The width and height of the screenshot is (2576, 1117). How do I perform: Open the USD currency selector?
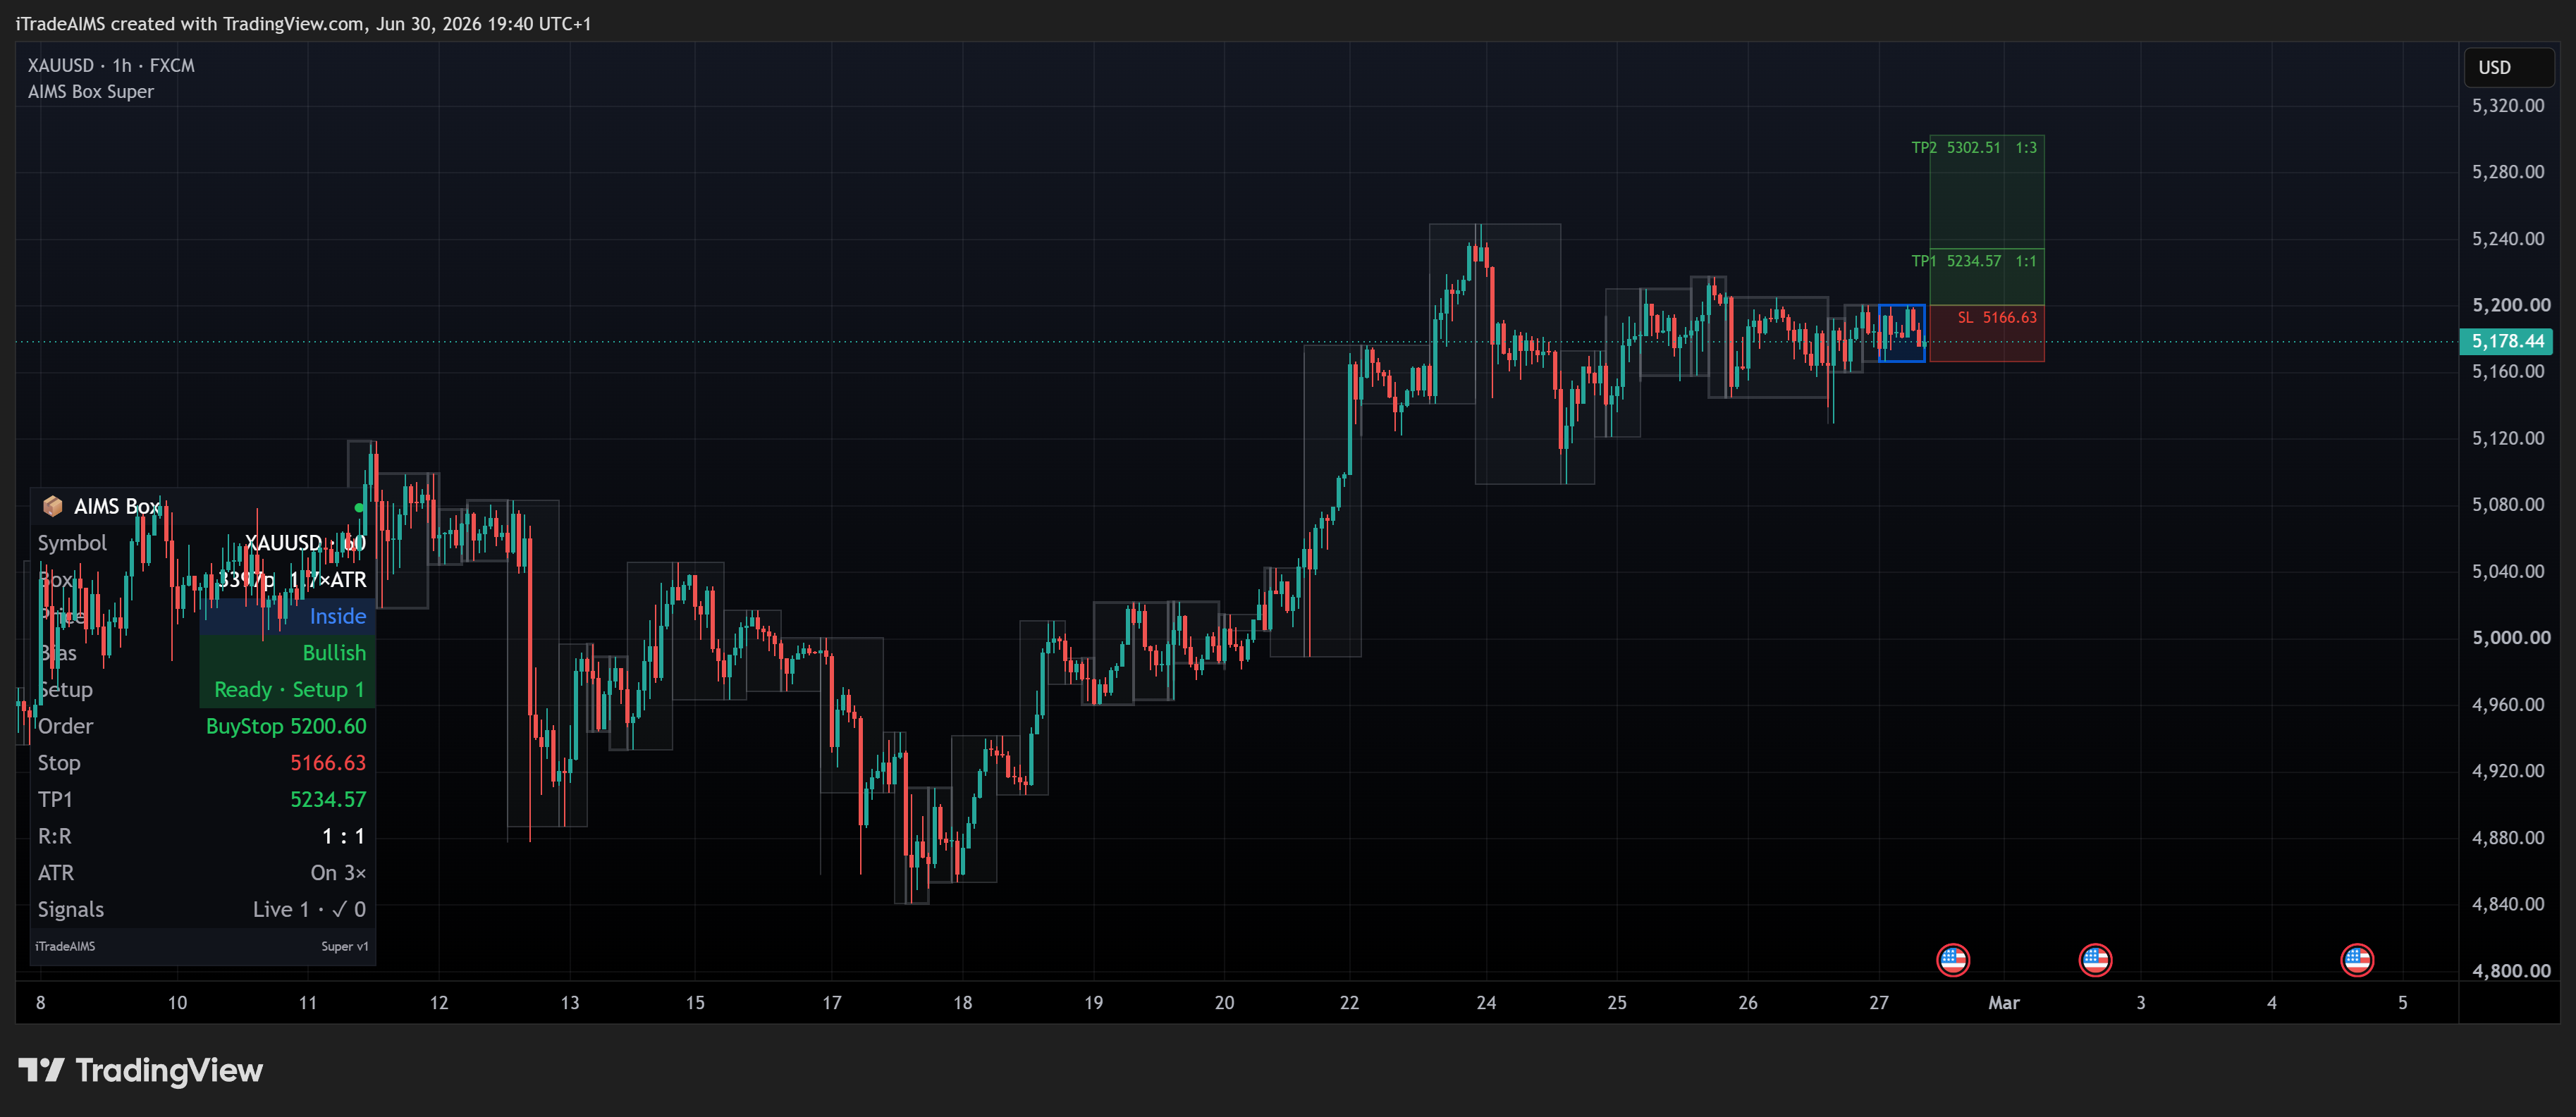pos(2508,67)
